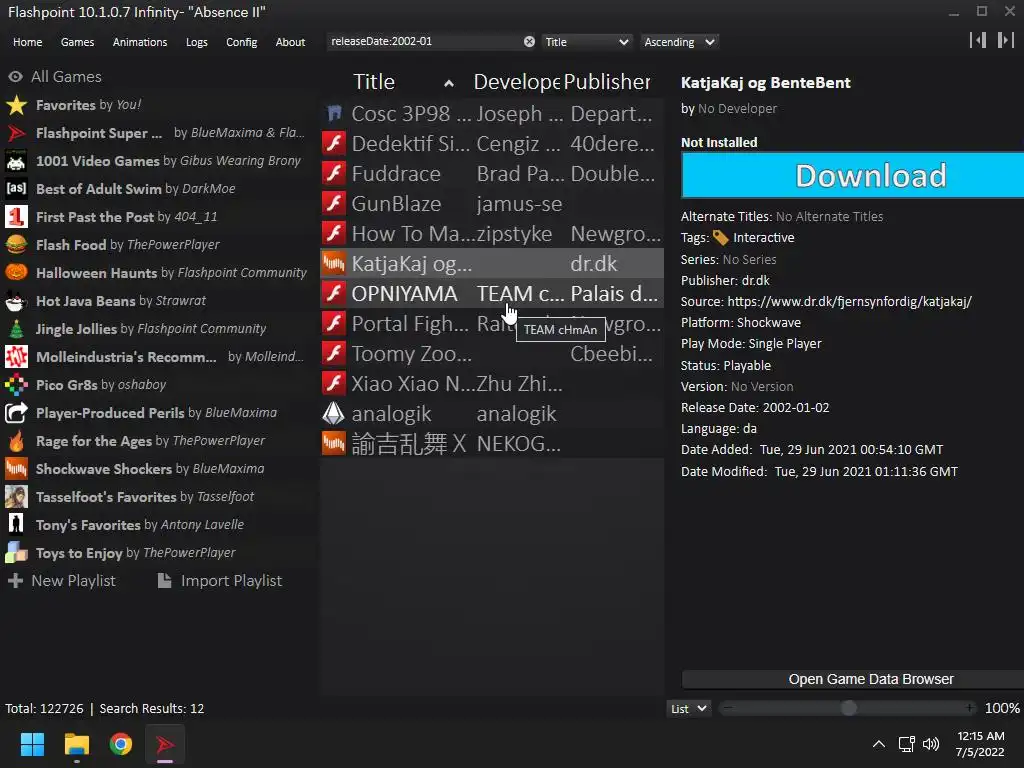This screenshot has height=768, width=1024.
Task: Adjust the zoom scale slider handle
Action: (x=849, y=708)
